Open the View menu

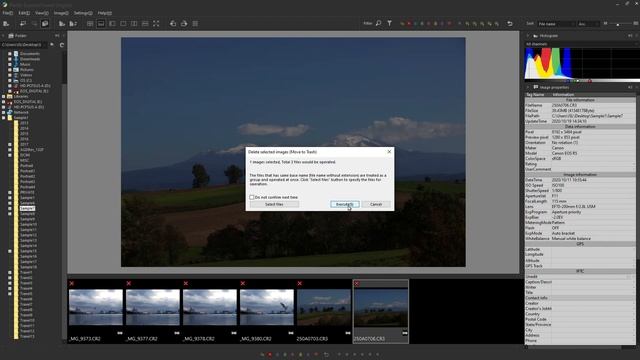point(41,13)
